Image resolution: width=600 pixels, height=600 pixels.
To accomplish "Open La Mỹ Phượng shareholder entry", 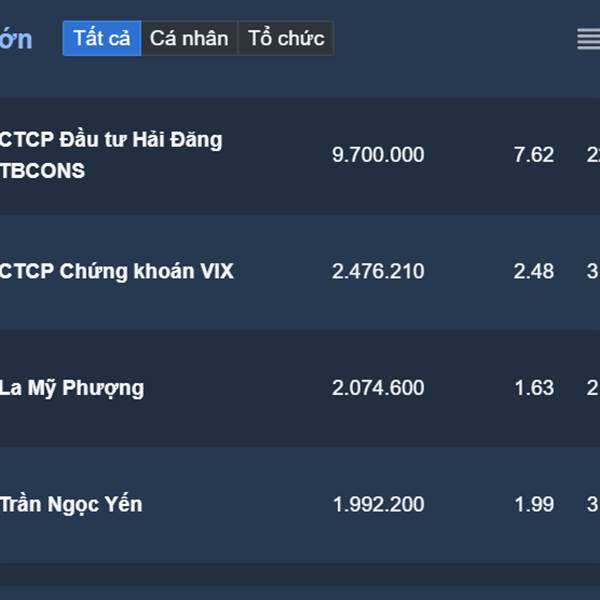I will [72, 388].
